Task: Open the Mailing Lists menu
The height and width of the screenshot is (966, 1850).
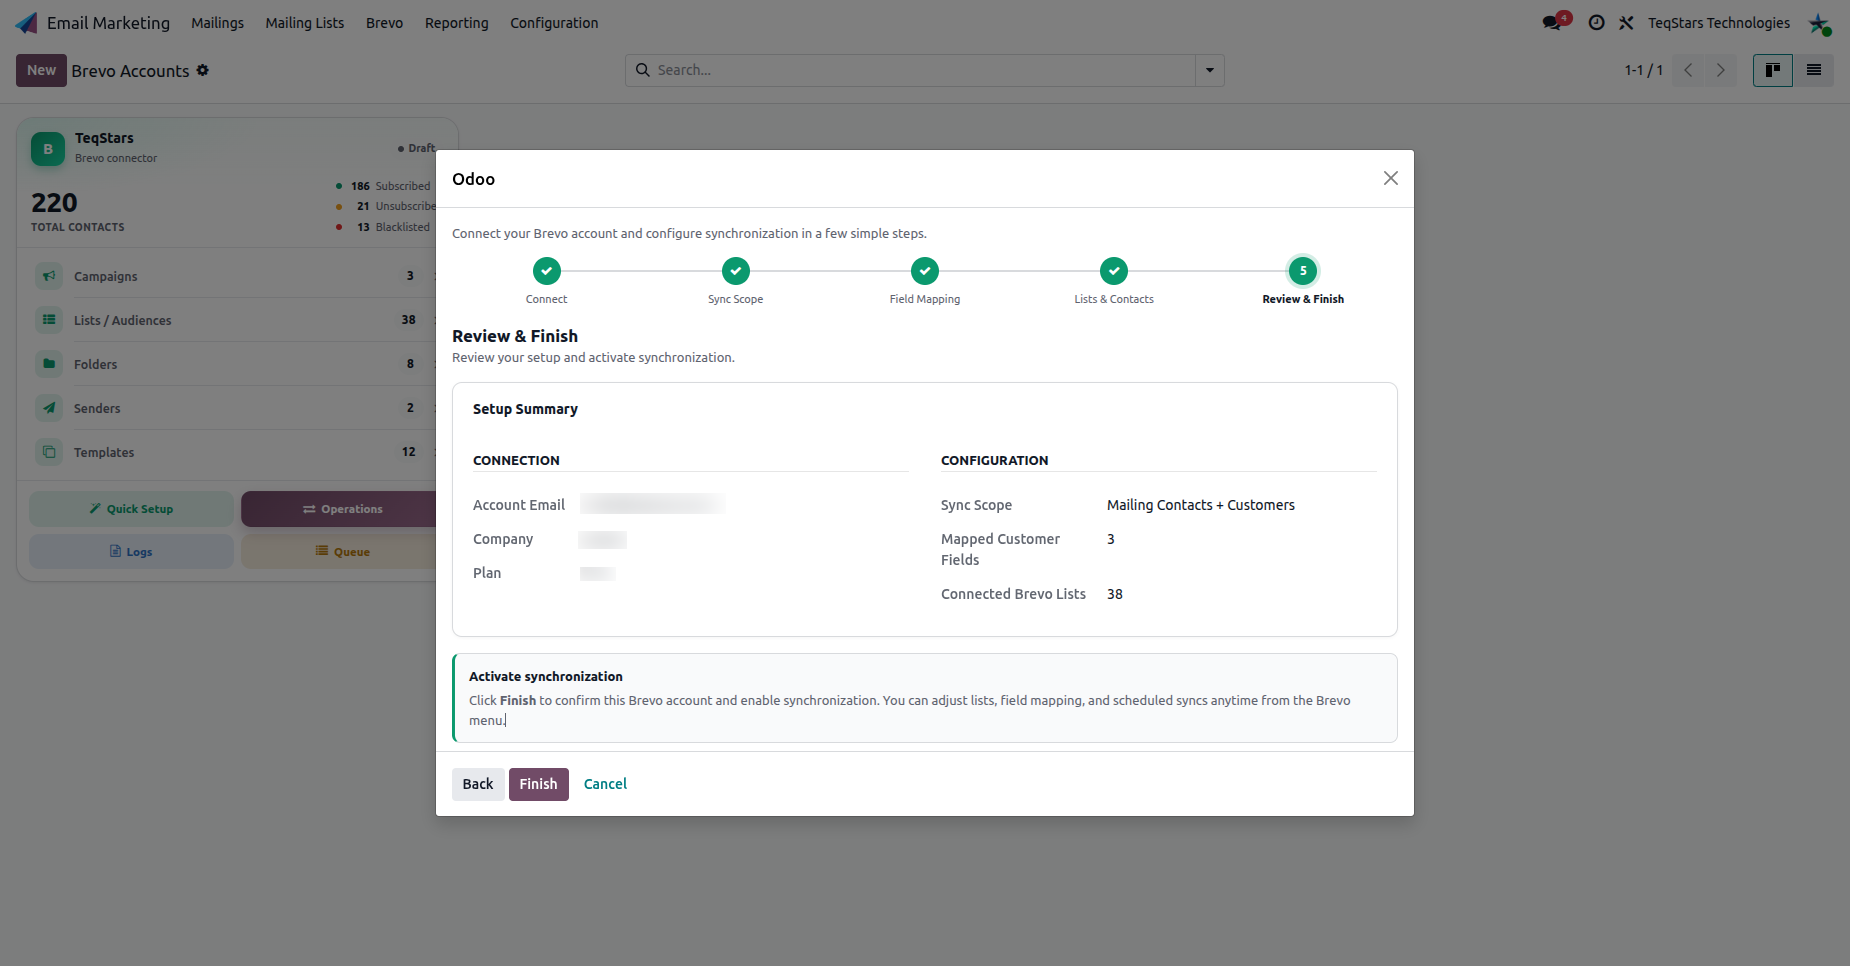Action: [305, 23]
